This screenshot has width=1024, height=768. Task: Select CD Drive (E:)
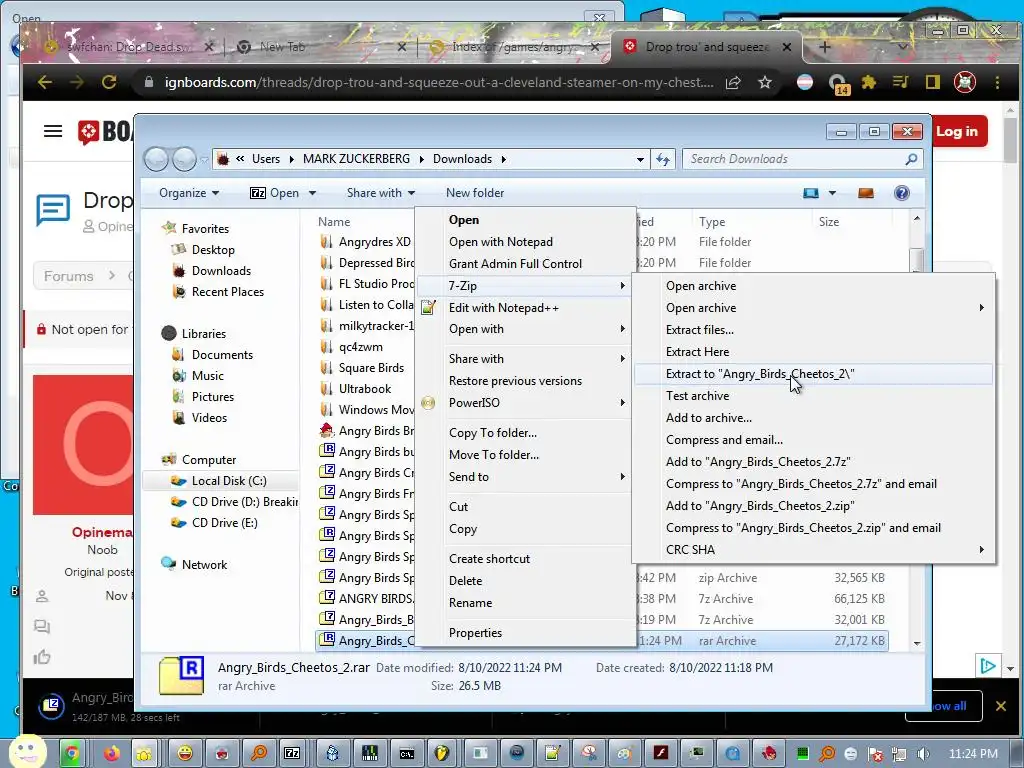point(224,522)
